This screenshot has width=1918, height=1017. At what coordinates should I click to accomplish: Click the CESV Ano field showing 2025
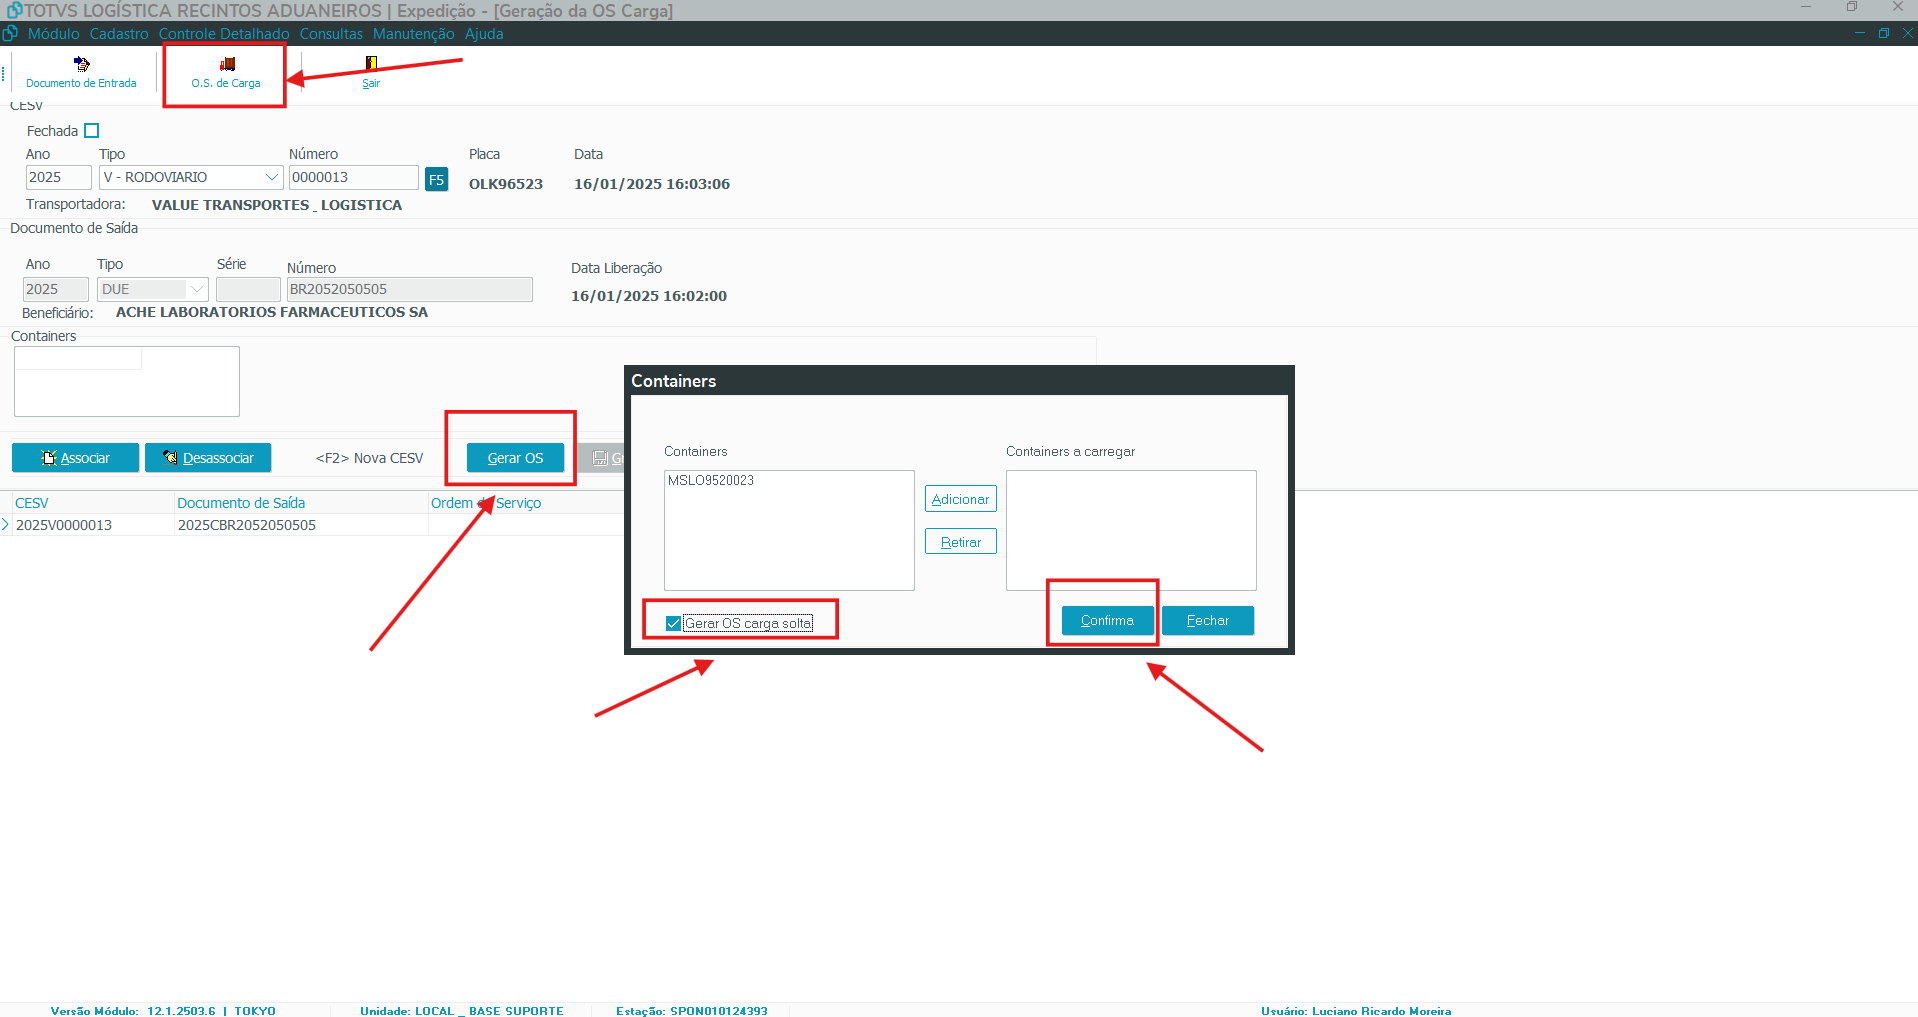point(58,177)
